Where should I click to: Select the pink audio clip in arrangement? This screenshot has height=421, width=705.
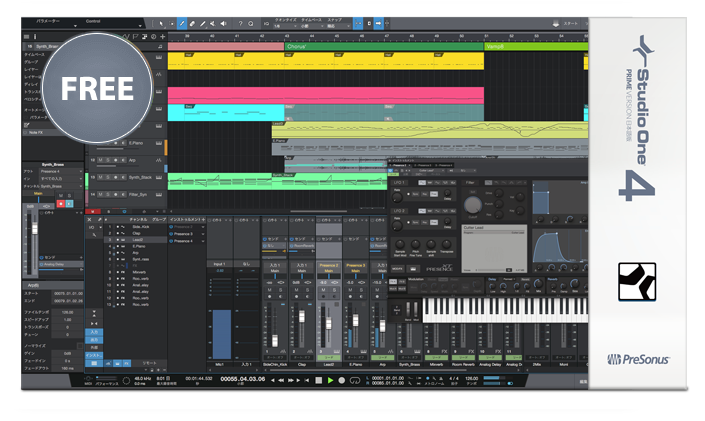[x=326, y=96]
